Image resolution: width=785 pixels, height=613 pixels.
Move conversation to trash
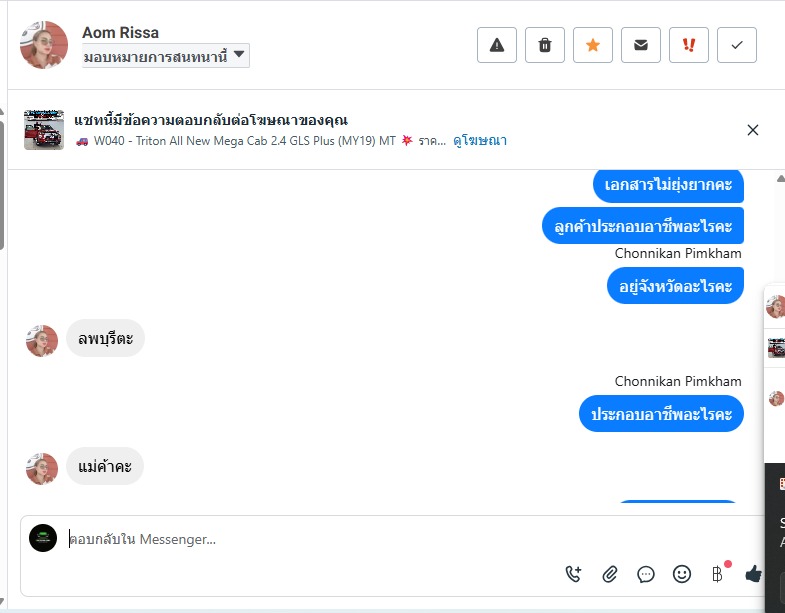[x=545, y=45]
